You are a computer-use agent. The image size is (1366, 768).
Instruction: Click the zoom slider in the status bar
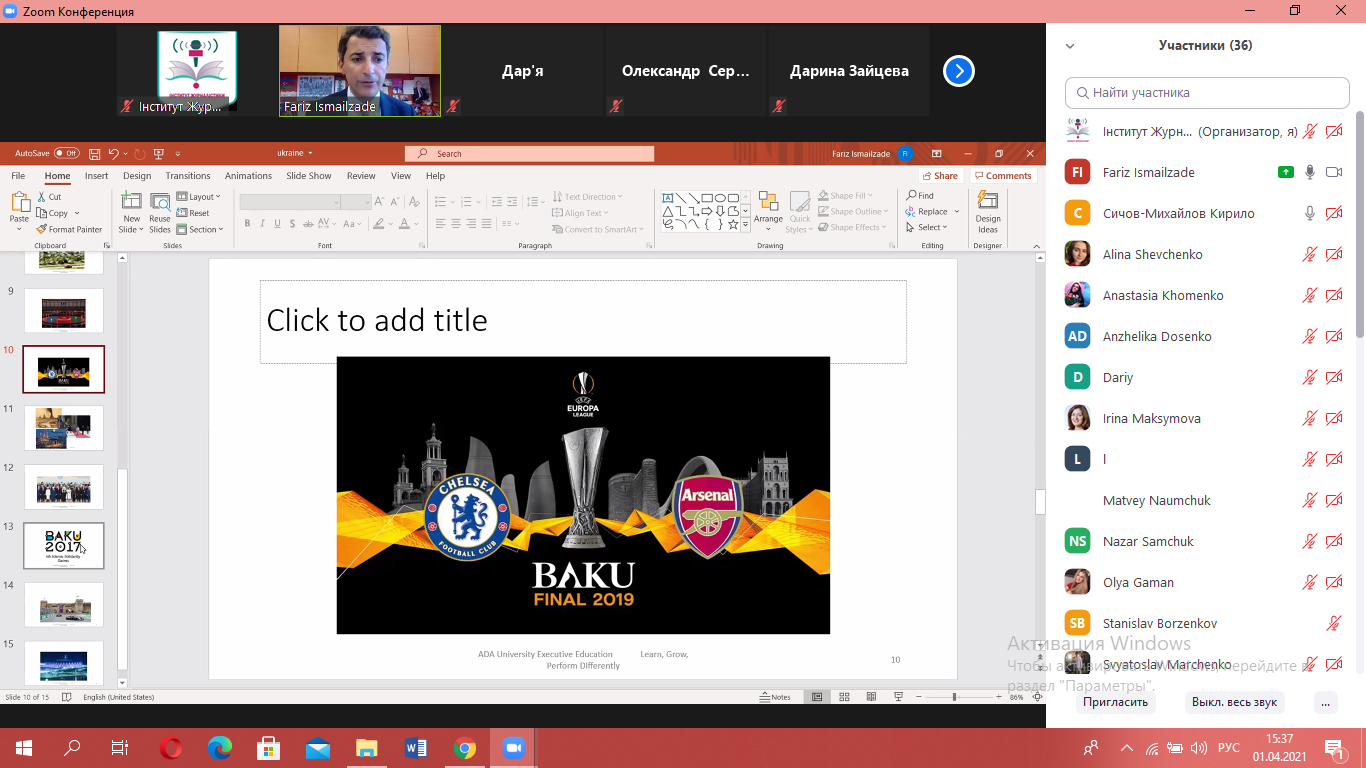954,697
